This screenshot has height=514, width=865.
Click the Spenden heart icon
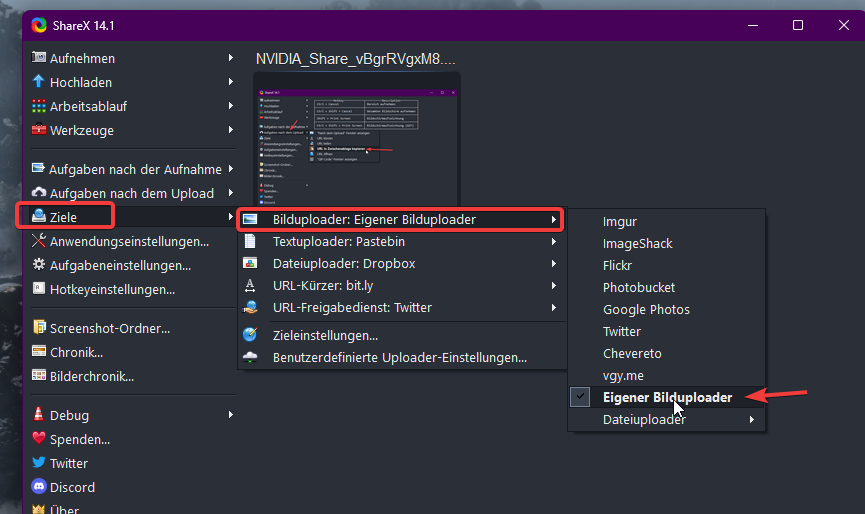click(39, 439)
